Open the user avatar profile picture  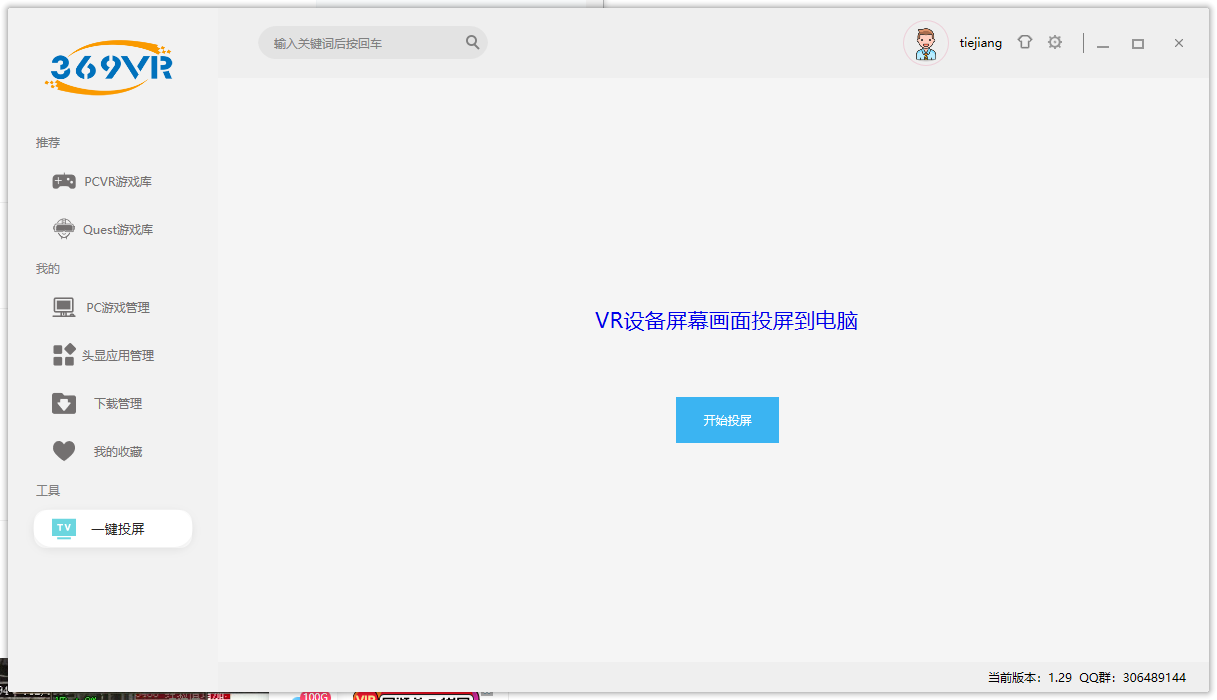coord(925,43)
